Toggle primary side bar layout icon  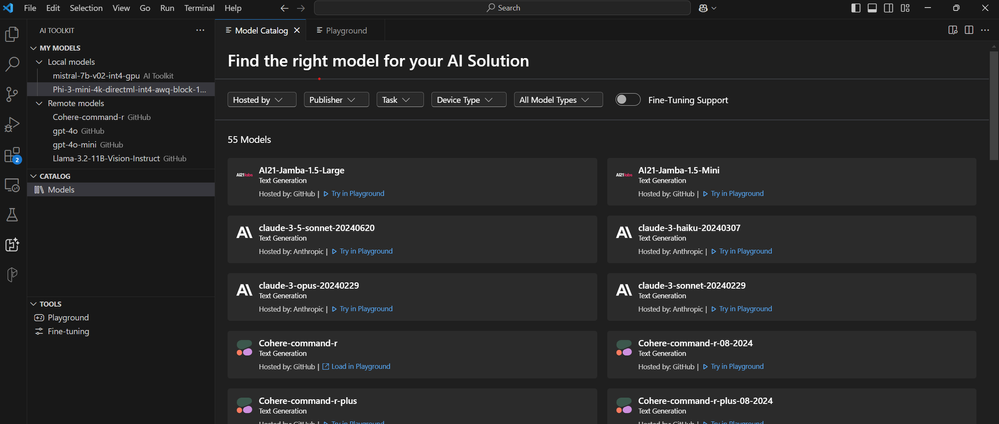(x=856, y=8)
